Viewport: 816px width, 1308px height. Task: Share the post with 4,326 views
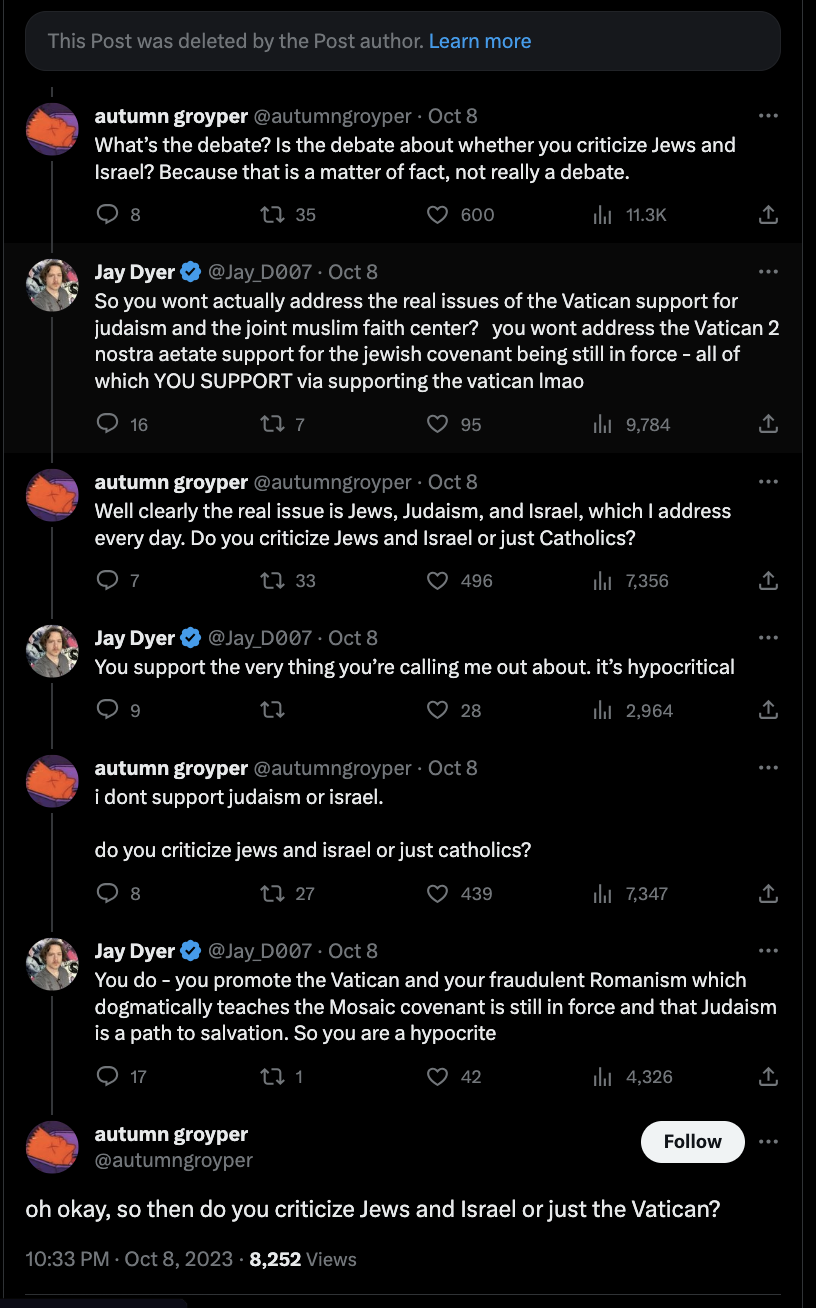768,1076
